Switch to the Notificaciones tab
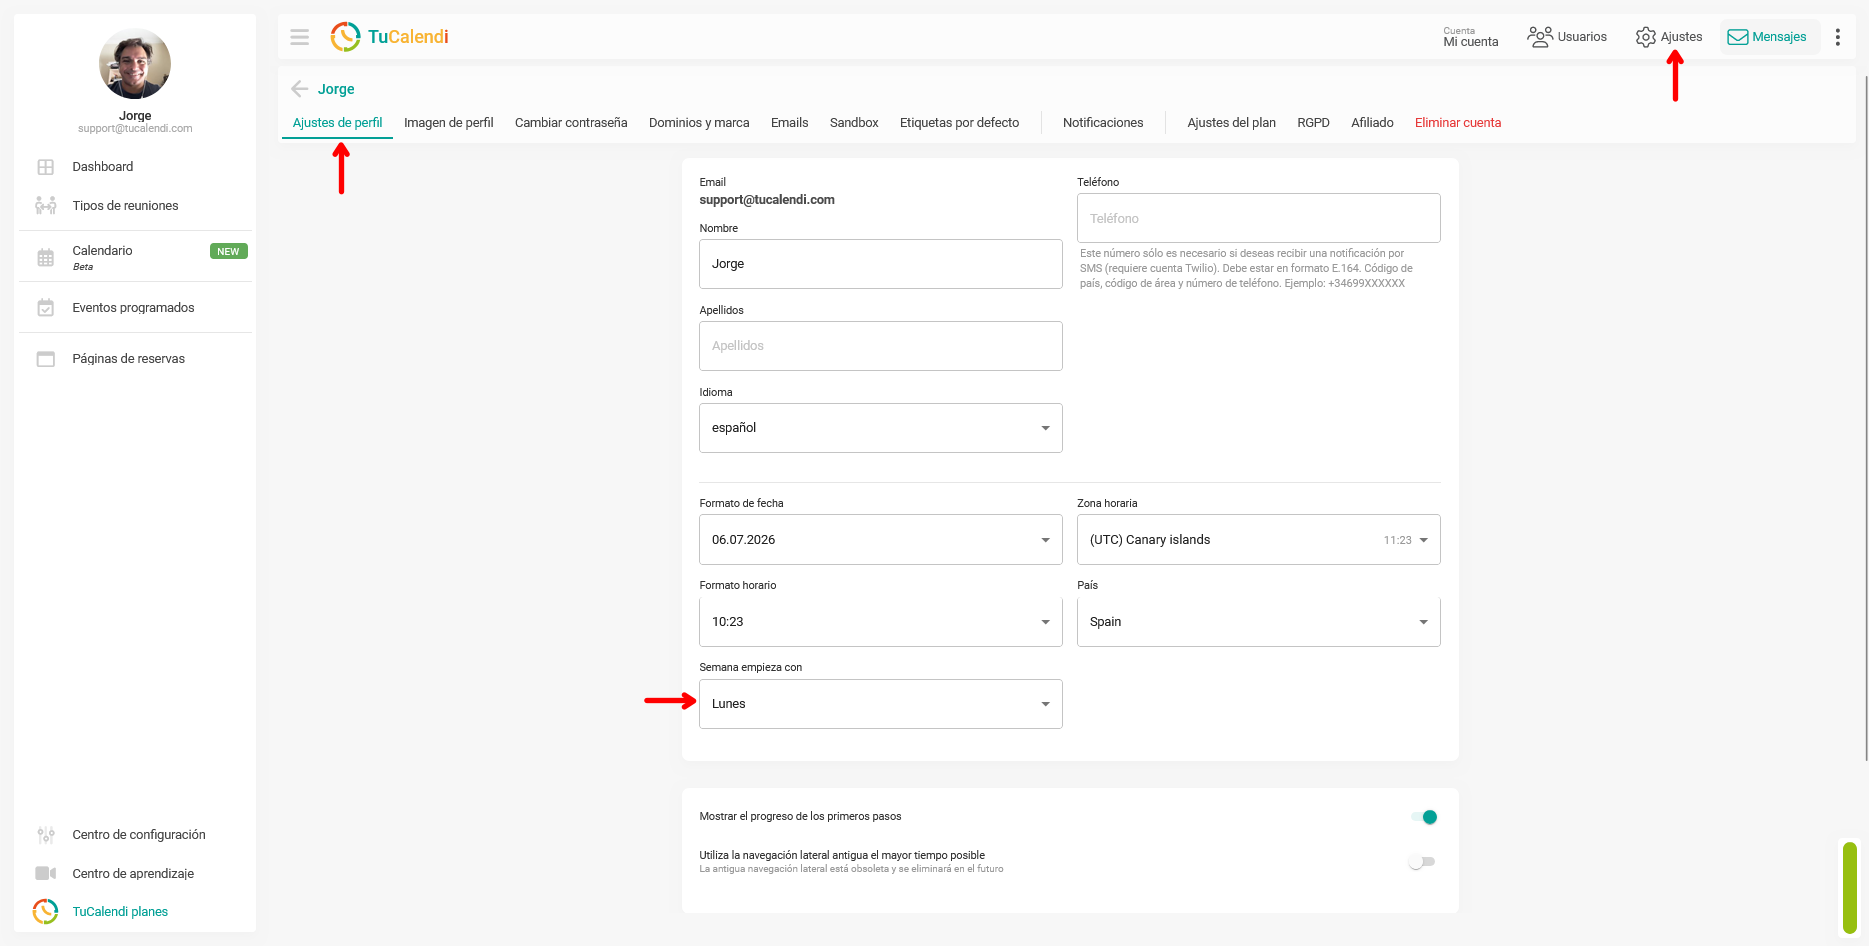This screenshot has height=946, width=1869. (1103, 123)
